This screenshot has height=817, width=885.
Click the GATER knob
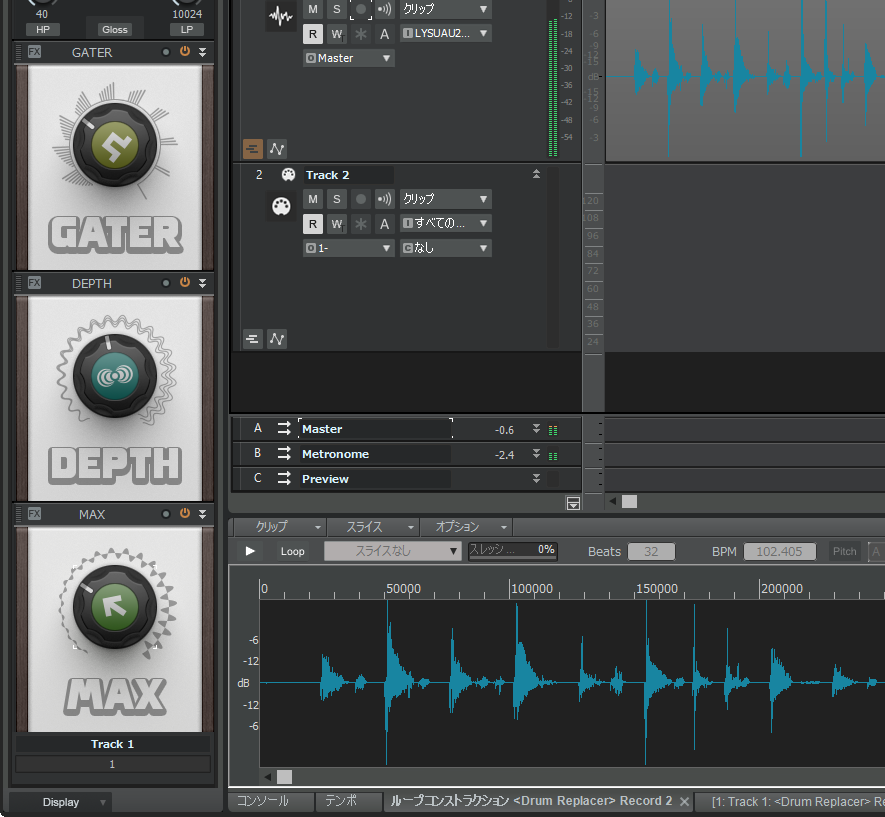pyautogui.click(x=115, y=144)
